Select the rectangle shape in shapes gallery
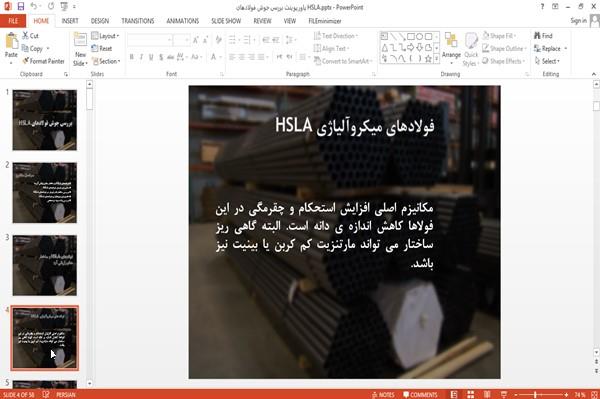This screenshot has width=600, height=399. [x=411, y=37]
